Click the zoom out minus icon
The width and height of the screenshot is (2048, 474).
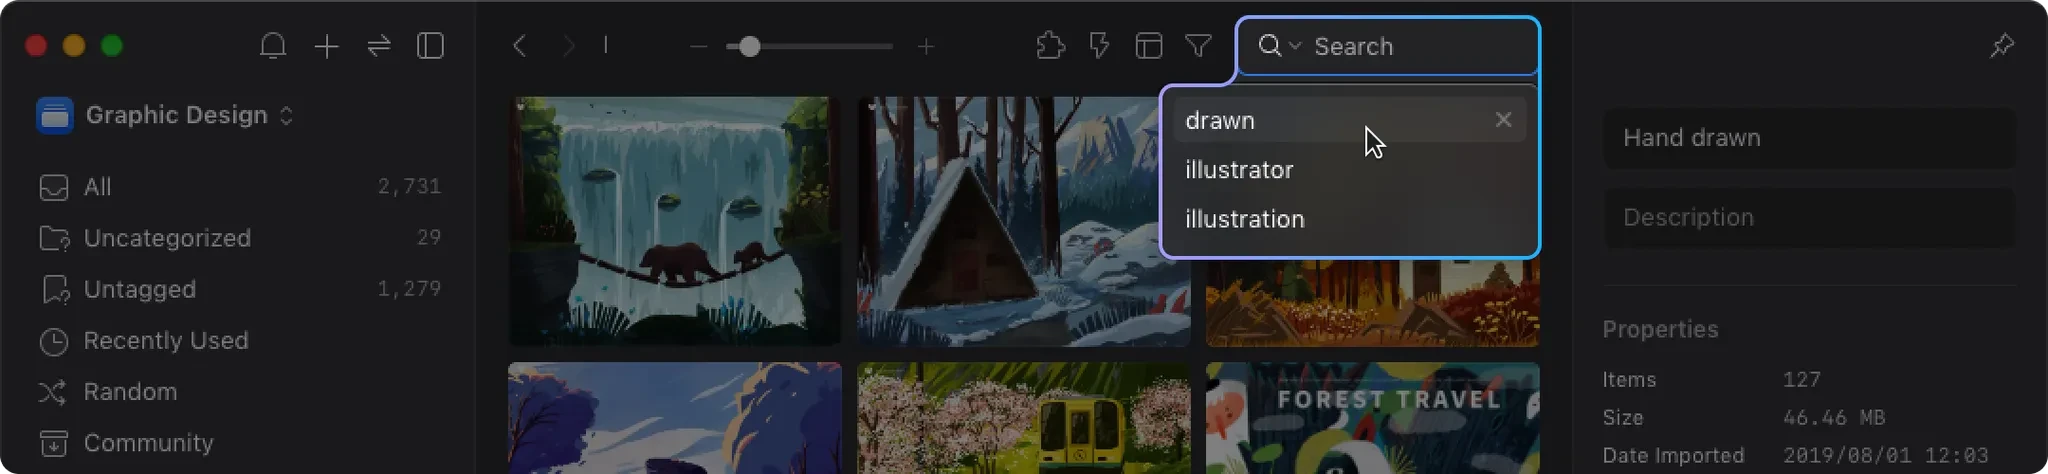pos(699,46)
